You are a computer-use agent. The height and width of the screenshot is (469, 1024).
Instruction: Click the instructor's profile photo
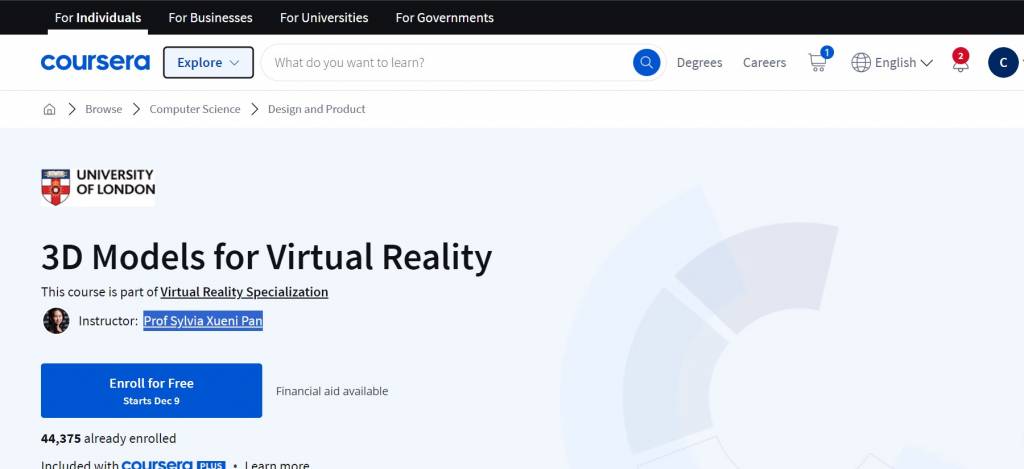tap(56, 321)
